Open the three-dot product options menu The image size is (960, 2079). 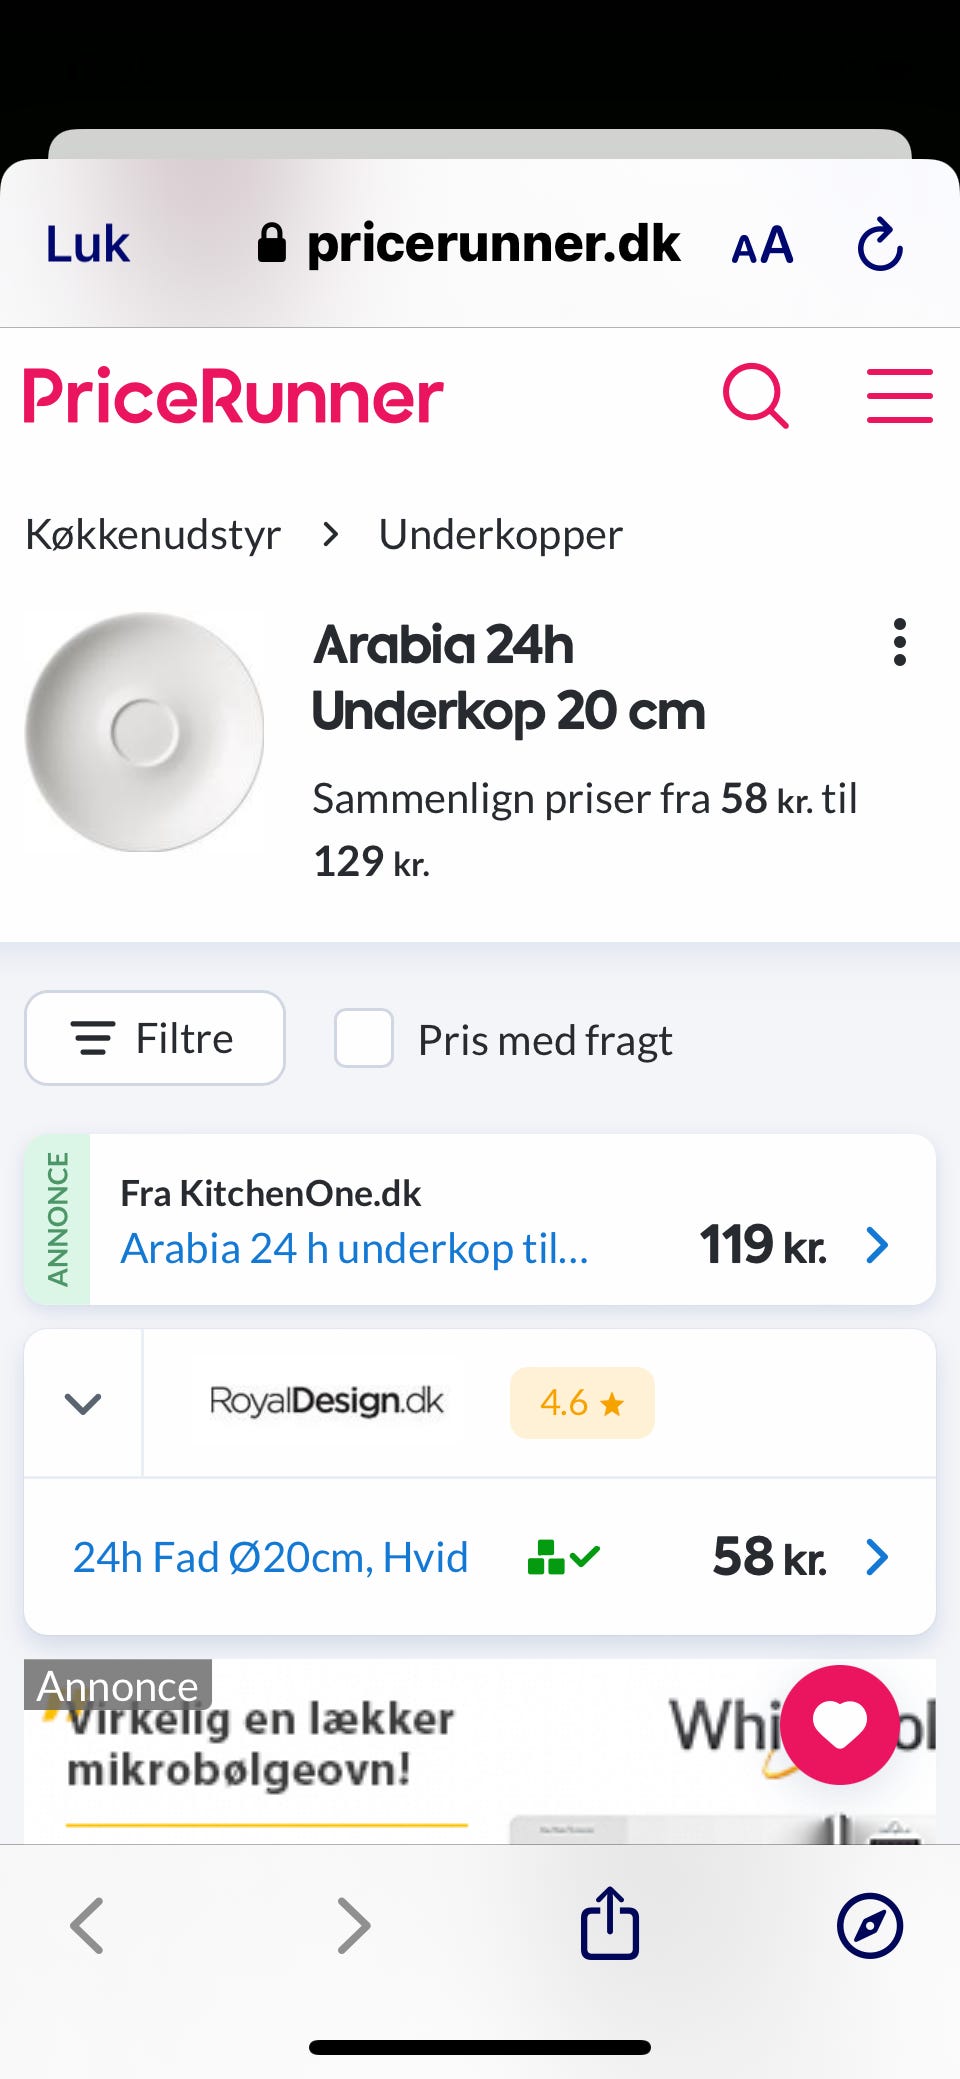pyautogui.click(x=900, y=642)
